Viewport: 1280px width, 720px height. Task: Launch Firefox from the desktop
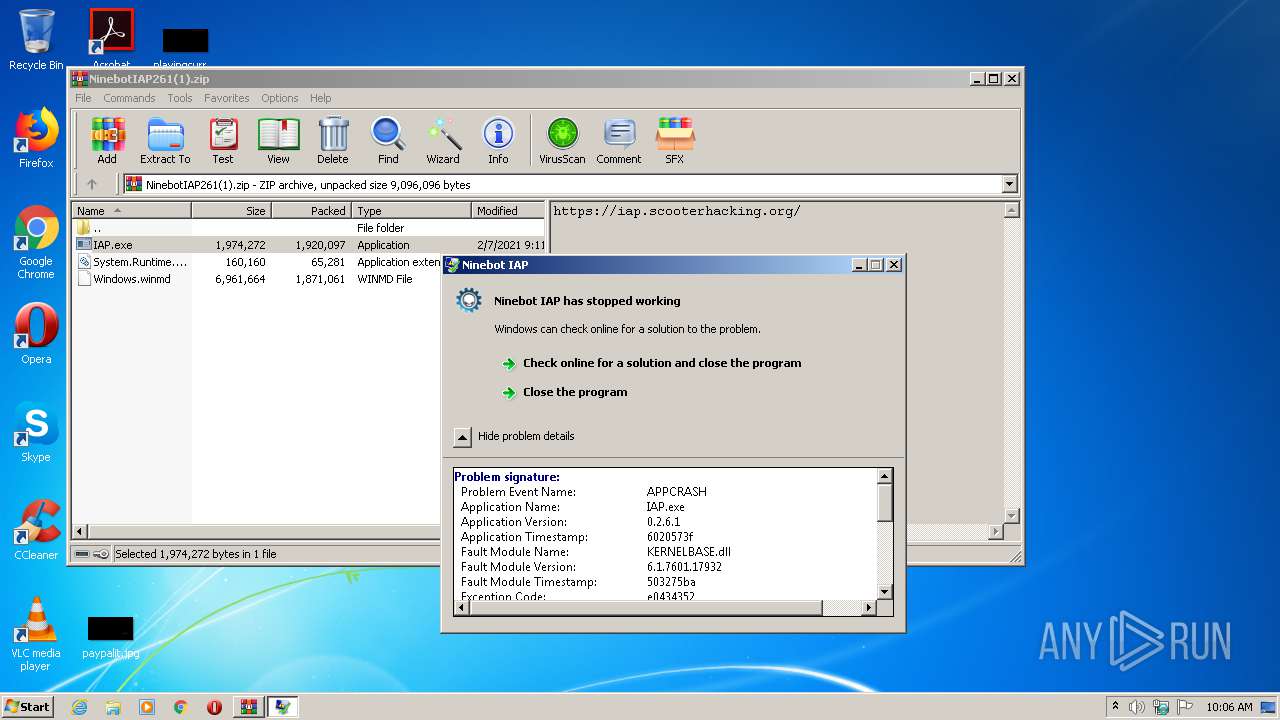pyautogui.click(x=36, y=138)
